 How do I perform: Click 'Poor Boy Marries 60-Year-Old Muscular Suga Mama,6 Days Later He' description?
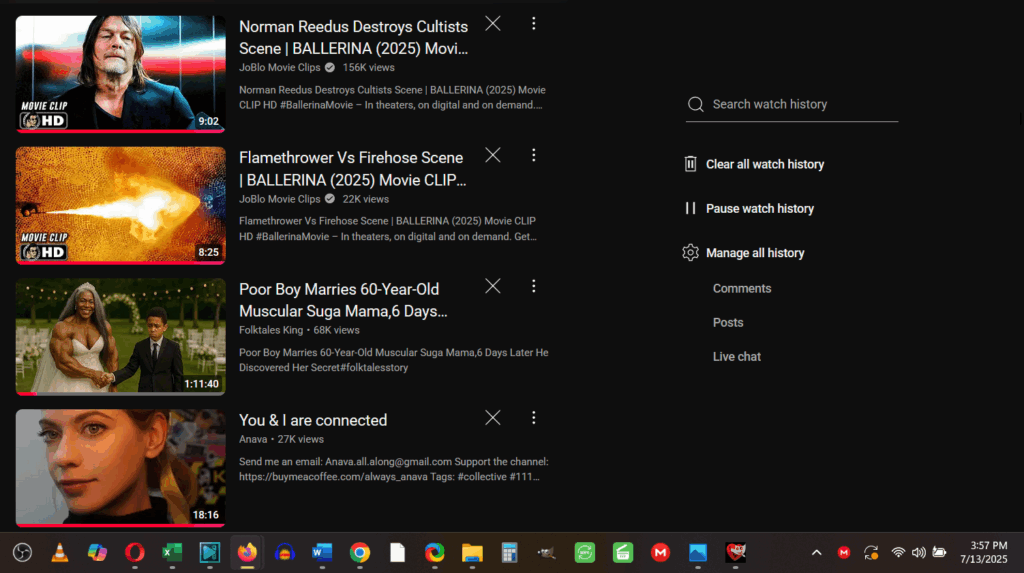[394, 360]
